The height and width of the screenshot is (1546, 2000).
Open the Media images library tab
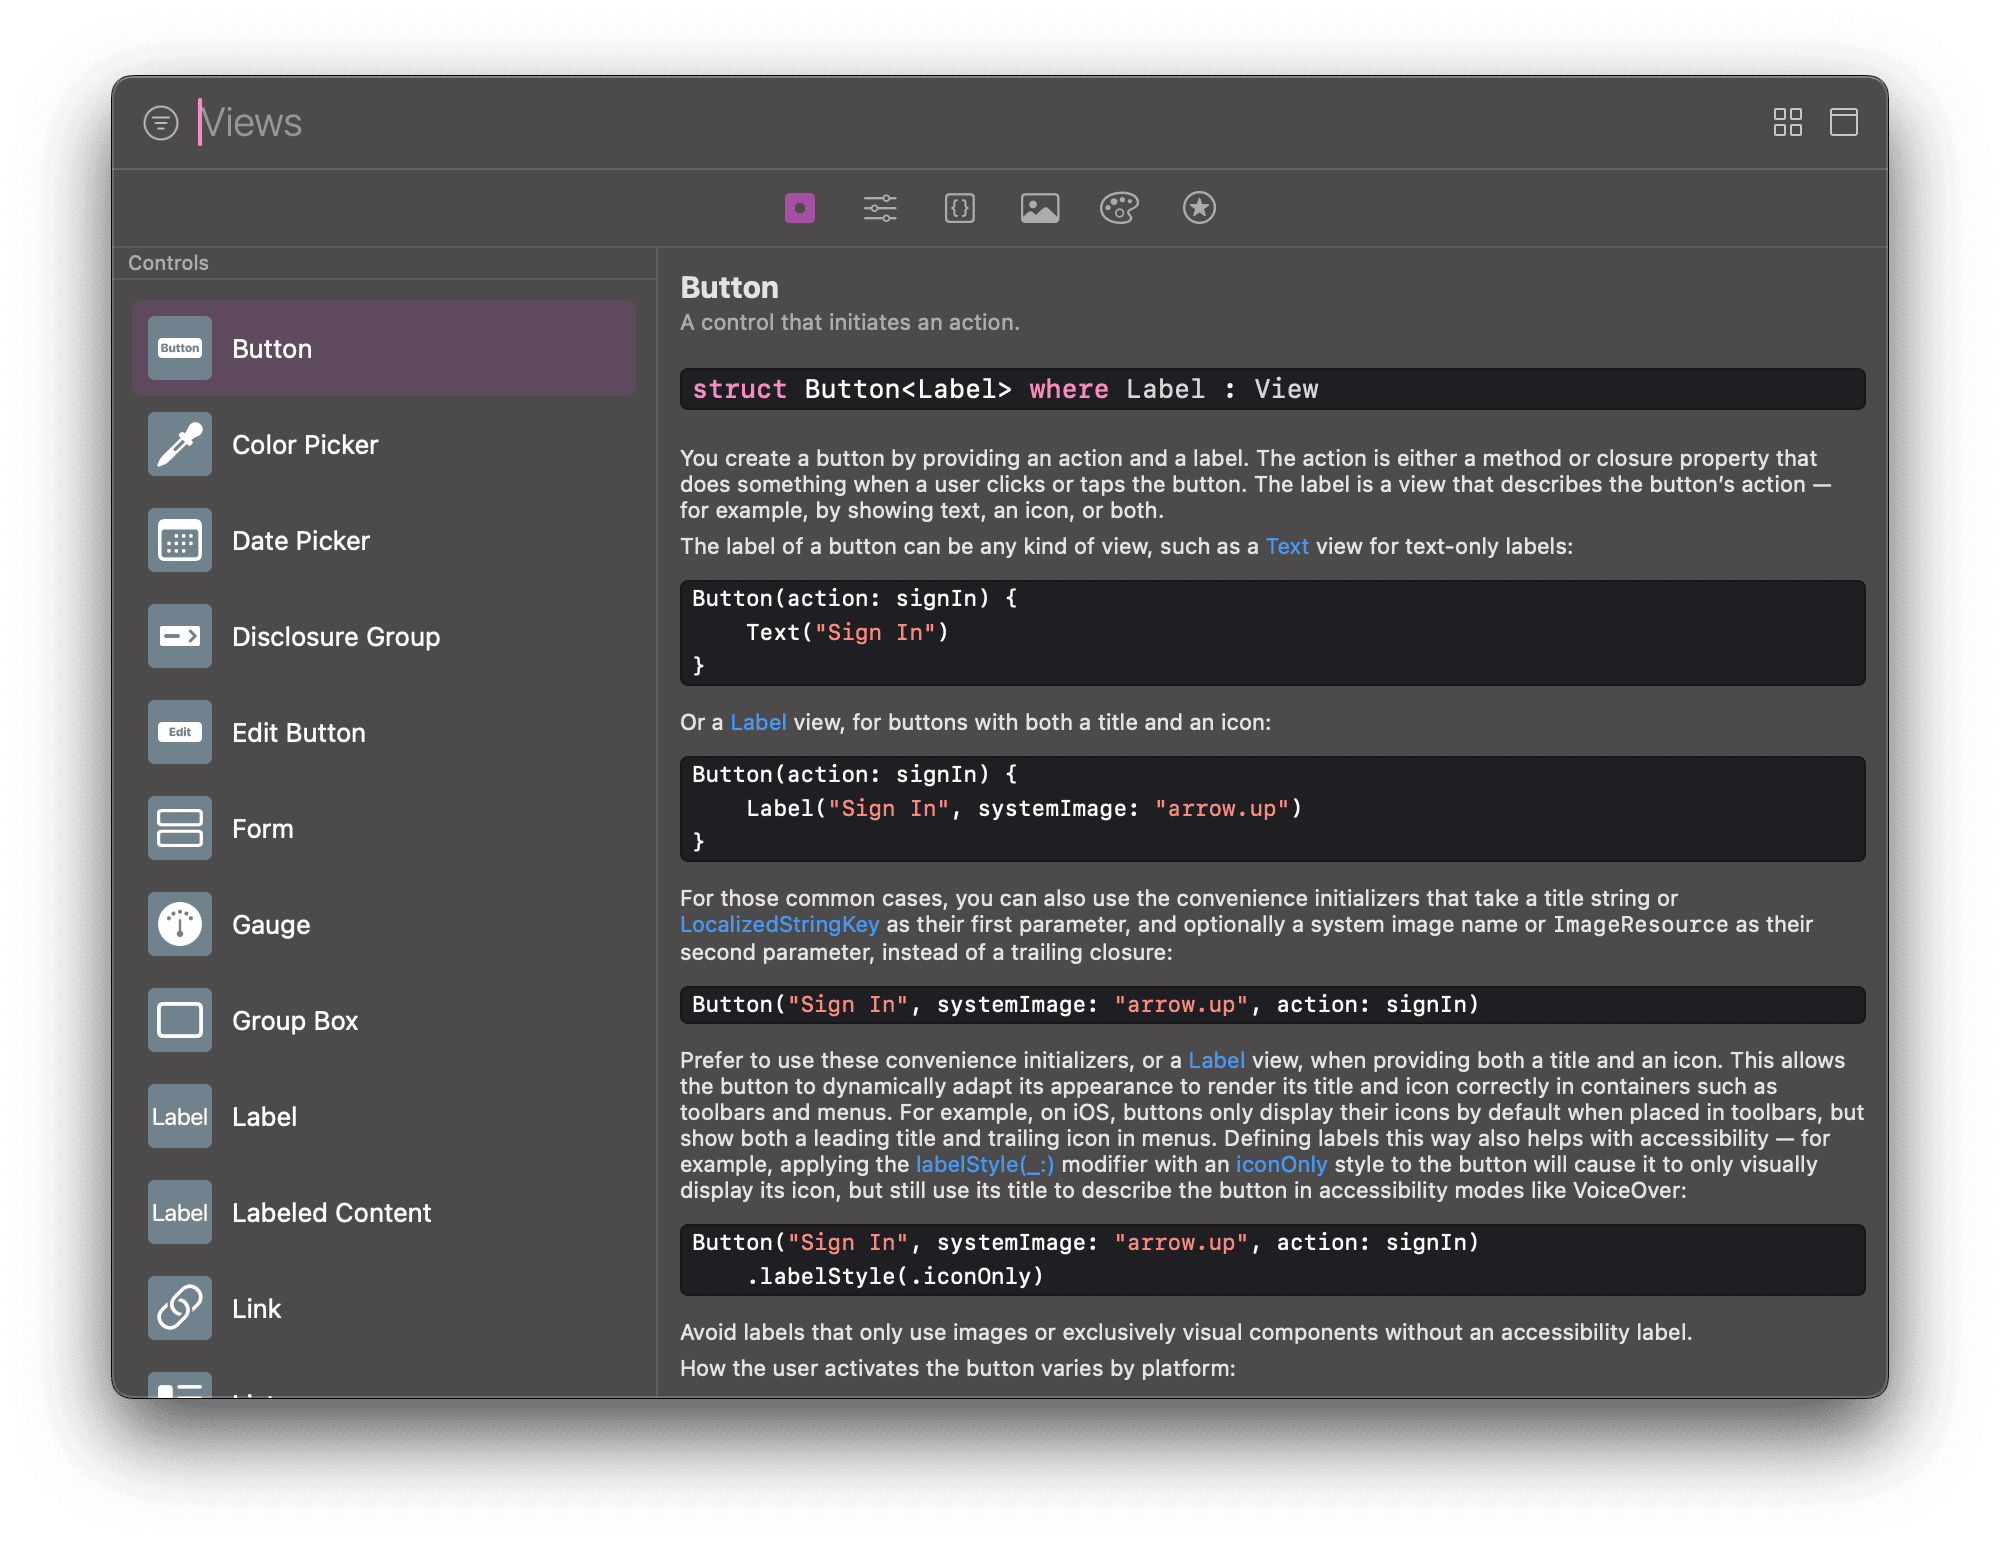pos(1040,208)
